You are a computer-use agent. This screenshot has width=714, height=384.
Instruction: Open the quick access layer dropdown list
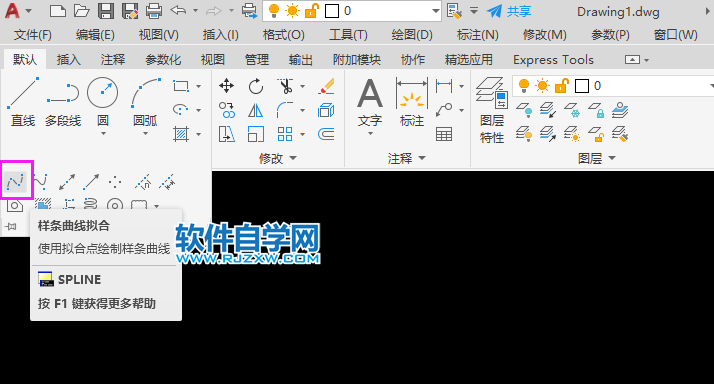pos(436,11)
